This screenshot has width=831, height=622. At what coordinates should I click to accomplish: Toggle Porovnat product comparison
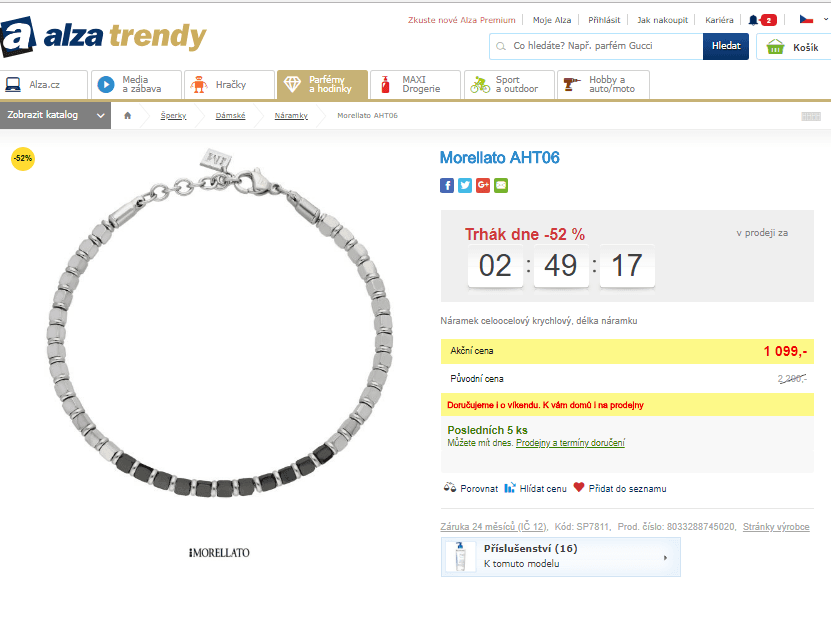click(x=471, y=489)
